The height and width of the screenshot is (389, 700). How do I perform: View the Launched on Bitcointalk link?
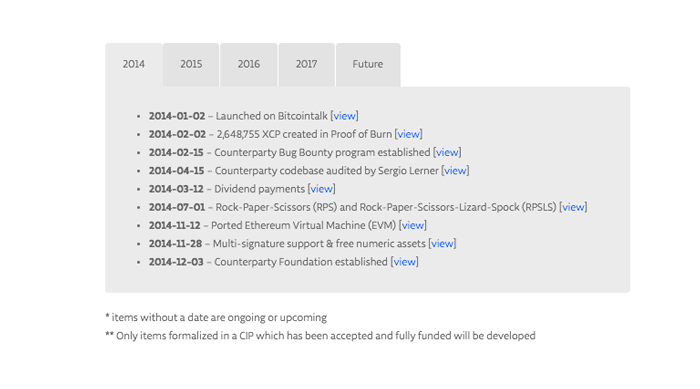tap(345, 116)
